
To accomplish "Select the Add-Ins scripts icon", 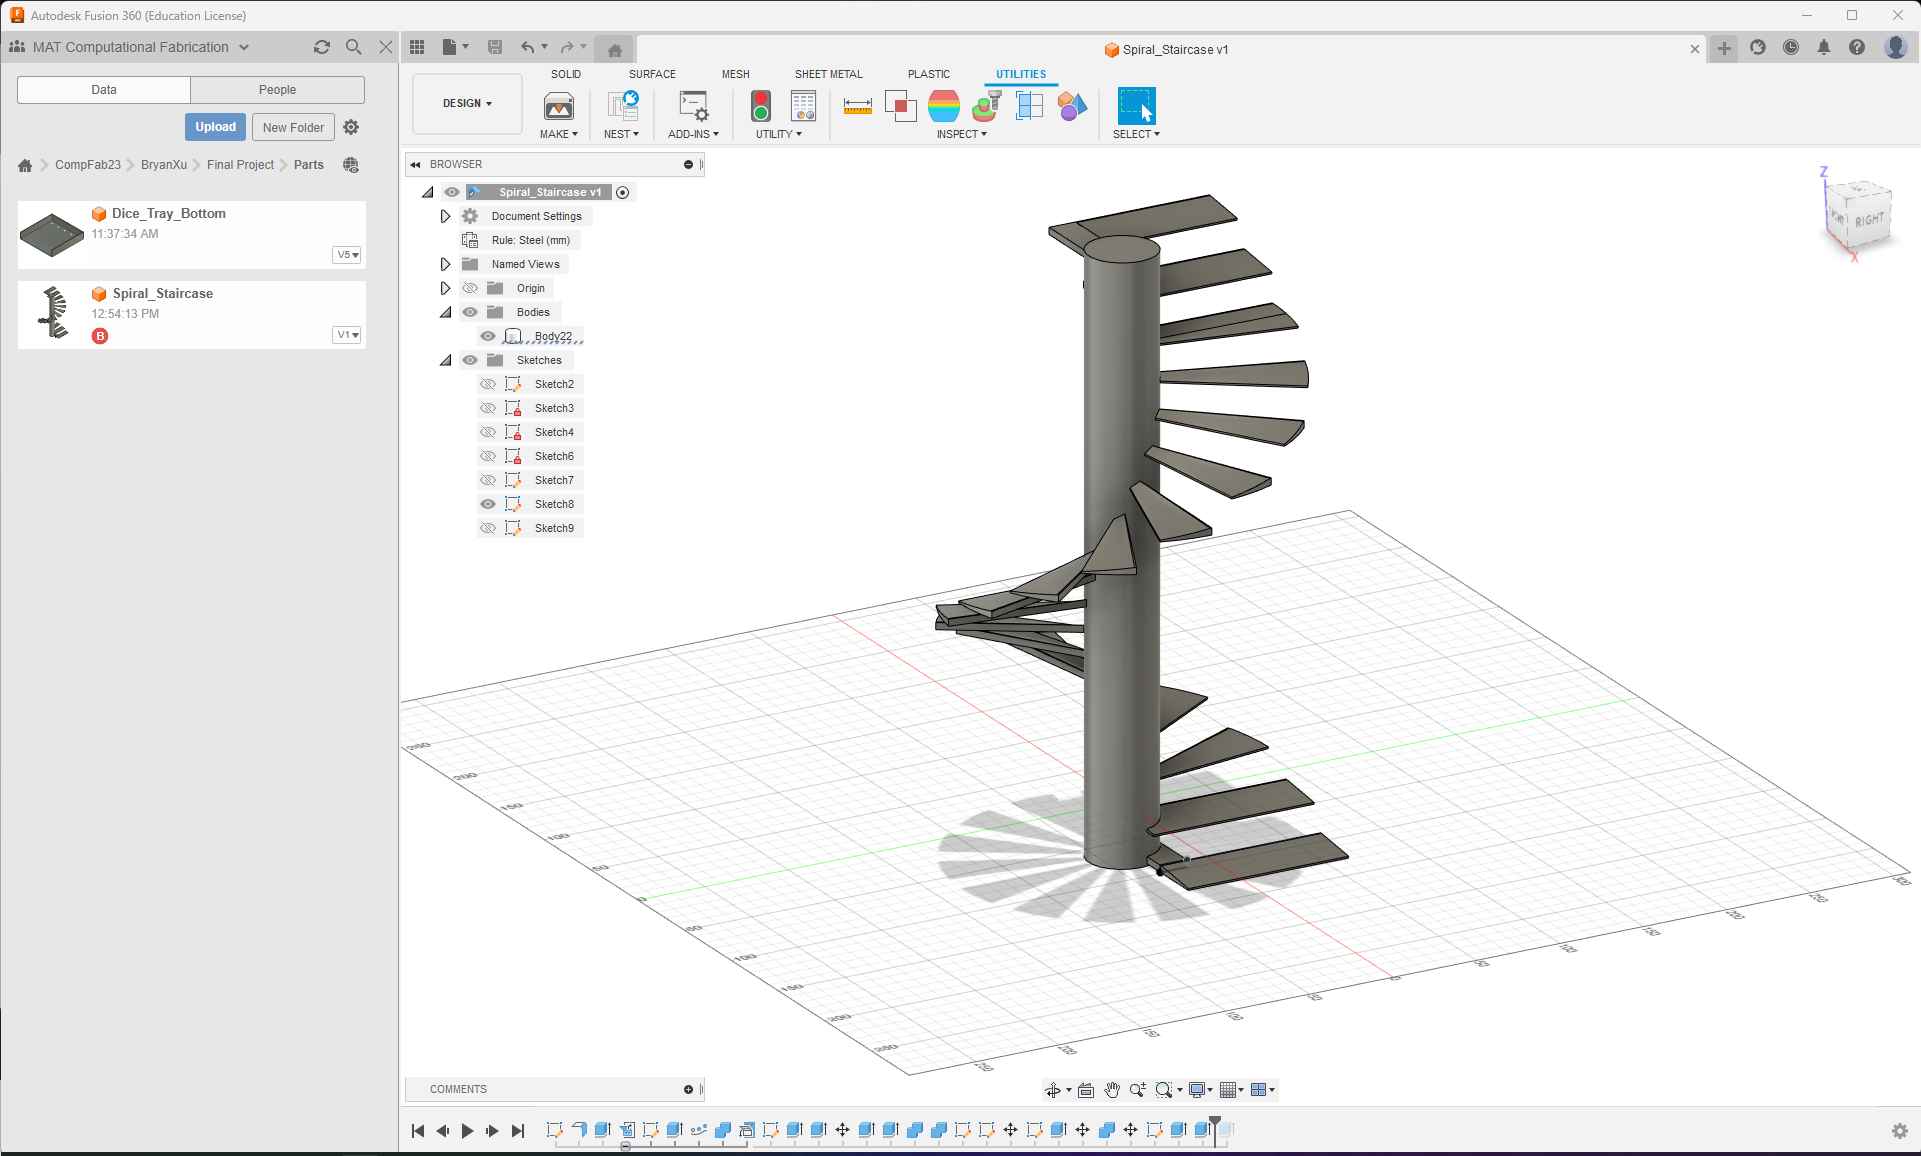I will [x=692, y=108].
